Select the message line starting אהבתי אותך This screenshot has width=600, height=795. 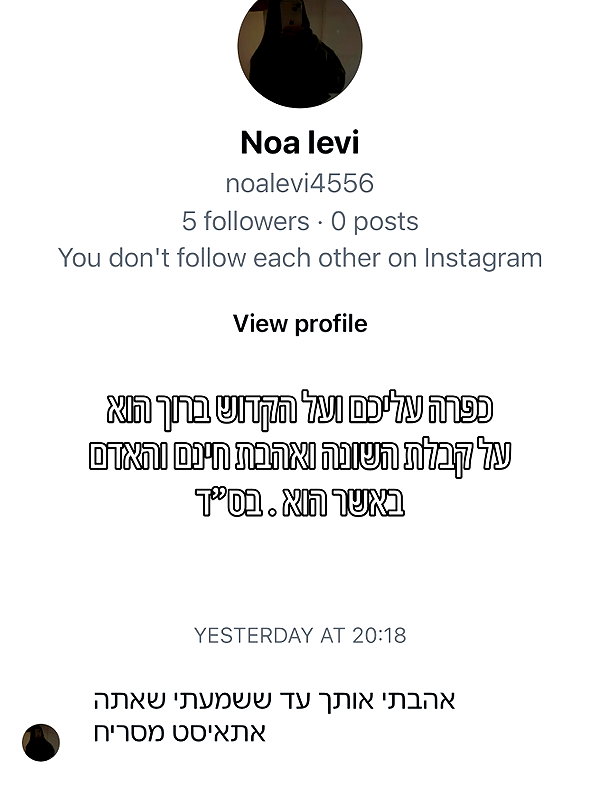274,700
